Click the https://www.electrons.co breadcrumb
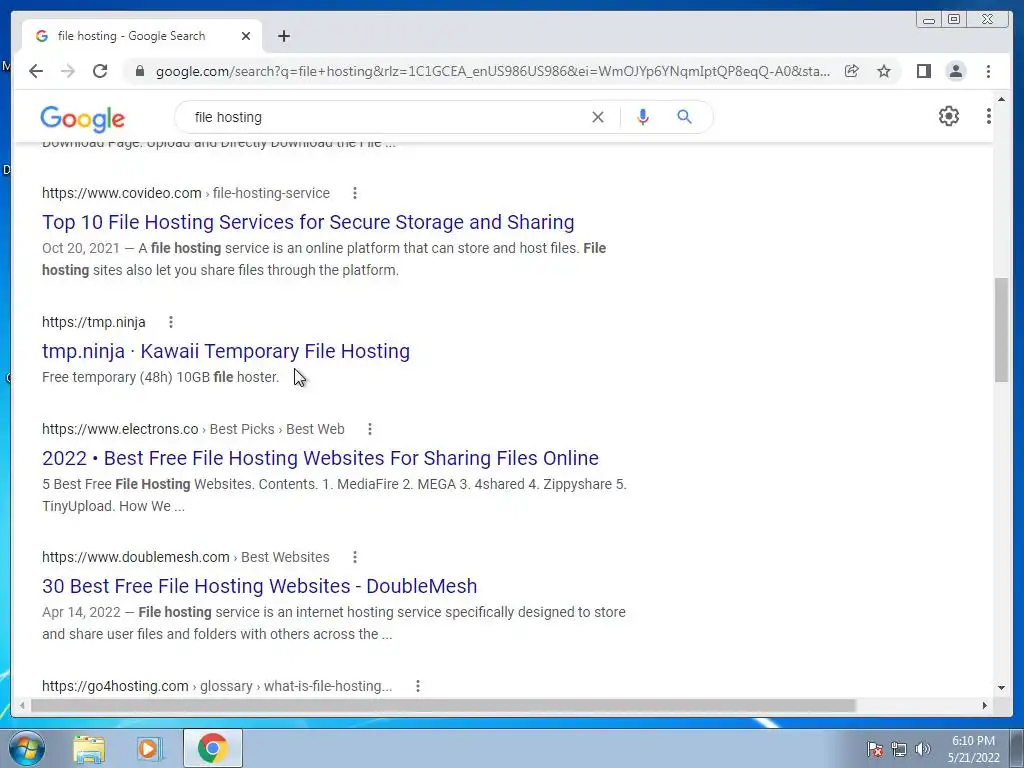1024x768 pixels. pos(193,429)
